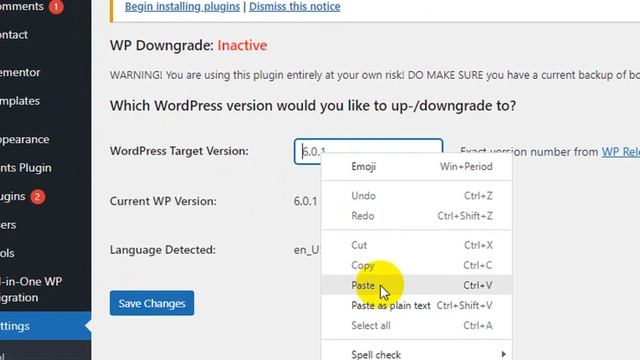The image size is (640, 360).
Task: Click the Begin installing plugins link
Action: 182,7
